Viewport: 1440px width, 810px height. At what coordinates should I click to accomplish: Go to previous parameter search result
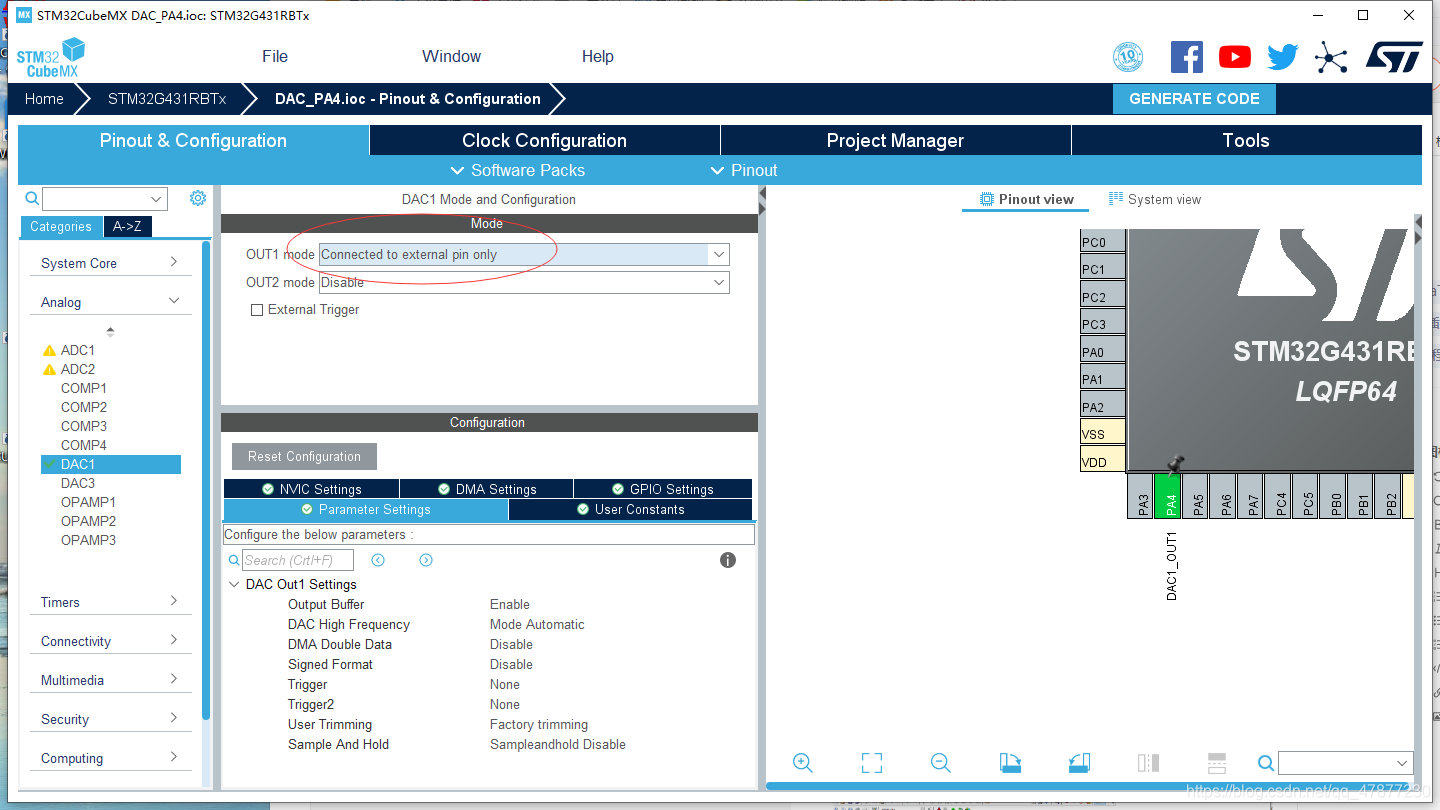[378, 560]
